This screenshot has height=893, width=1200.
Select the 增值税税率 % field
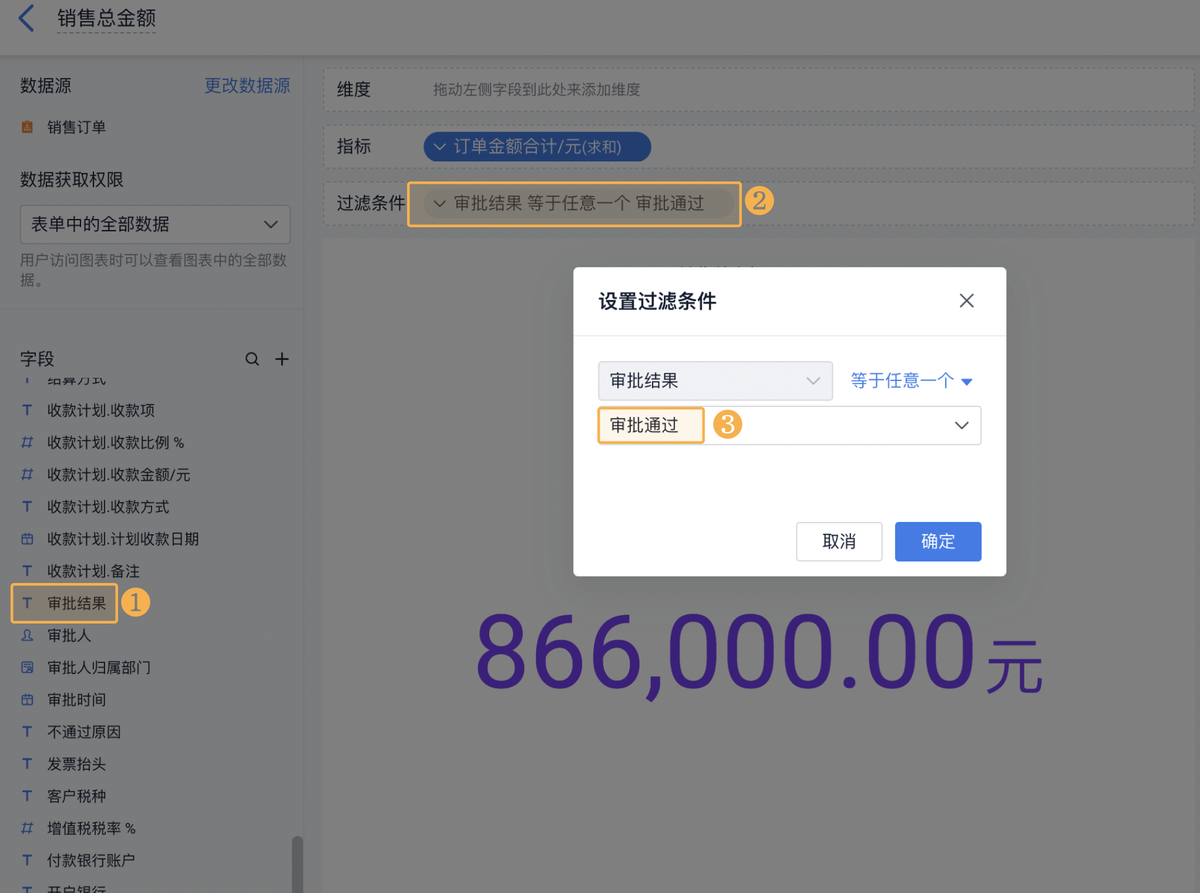[91, 828]
